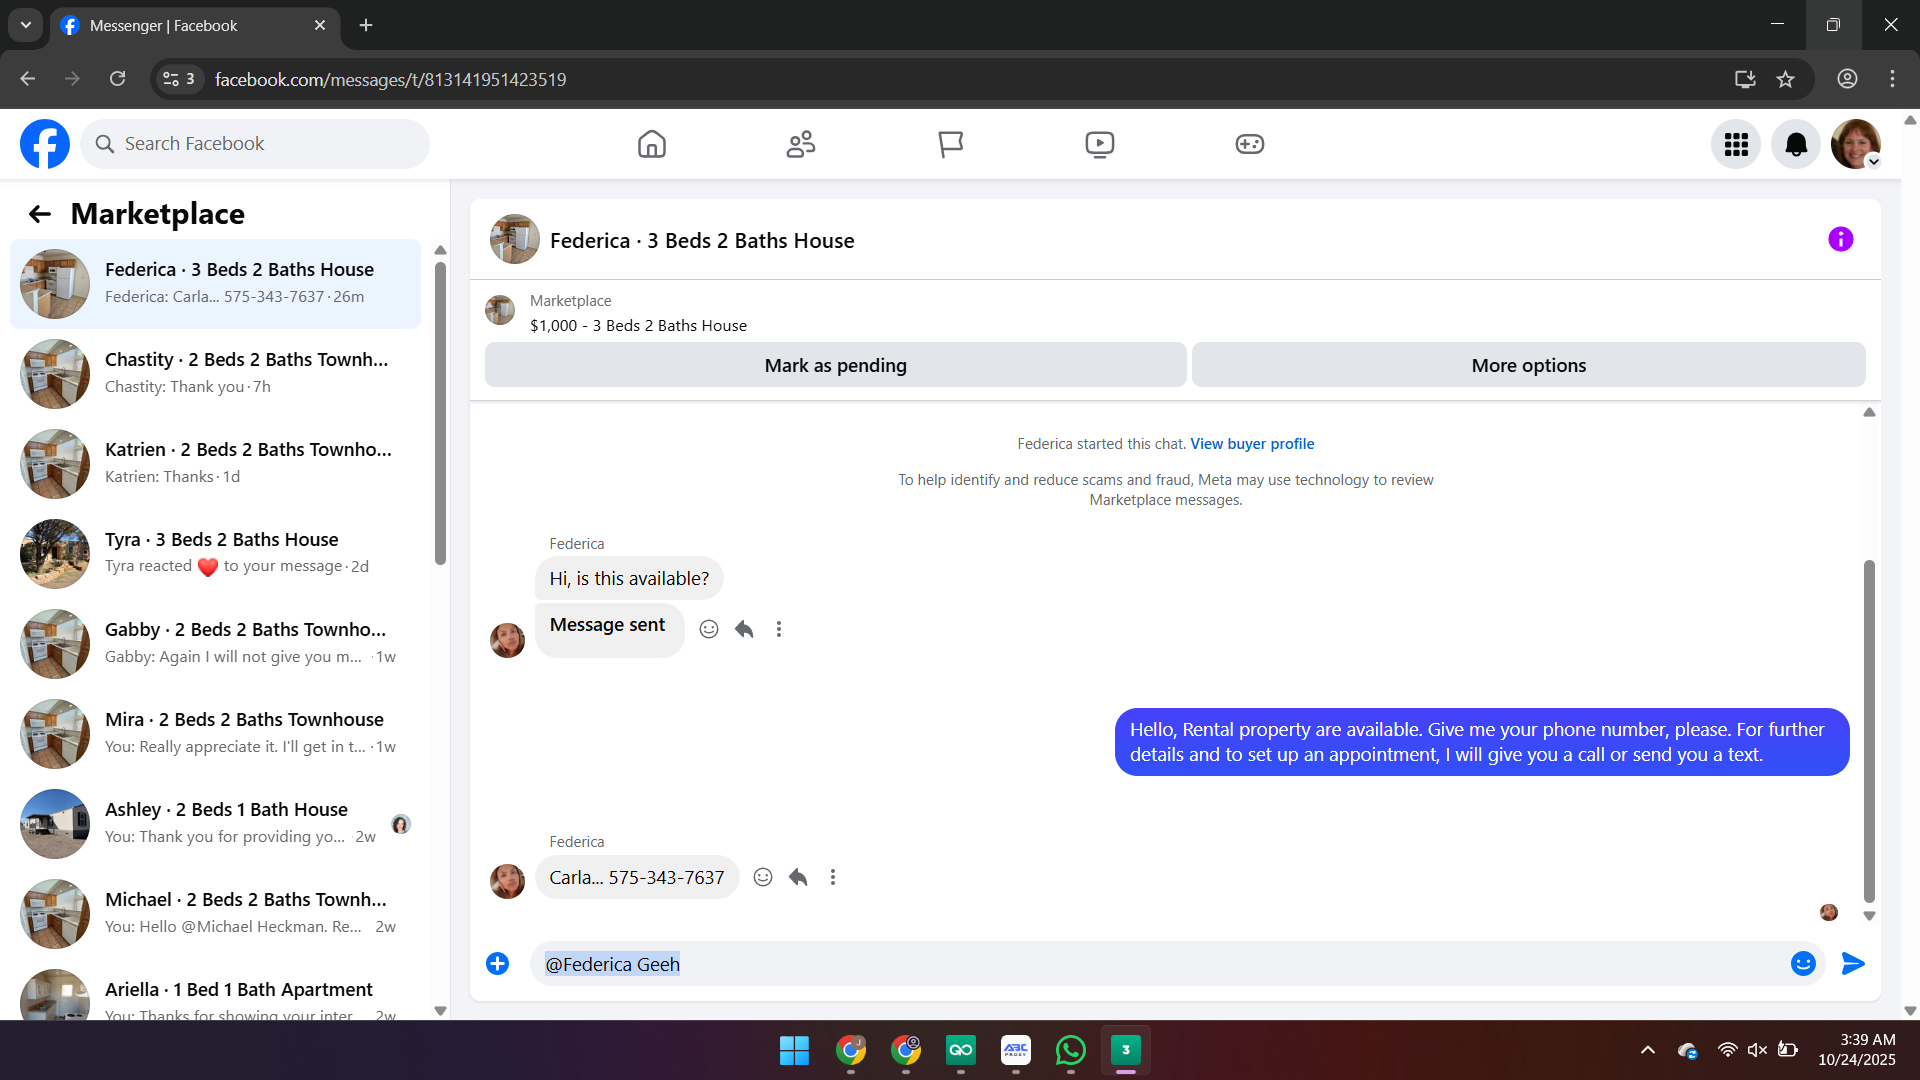The image size is (1920, 1080).
Task: Open the Gaming controller icon
Action: click(1250, 144)
